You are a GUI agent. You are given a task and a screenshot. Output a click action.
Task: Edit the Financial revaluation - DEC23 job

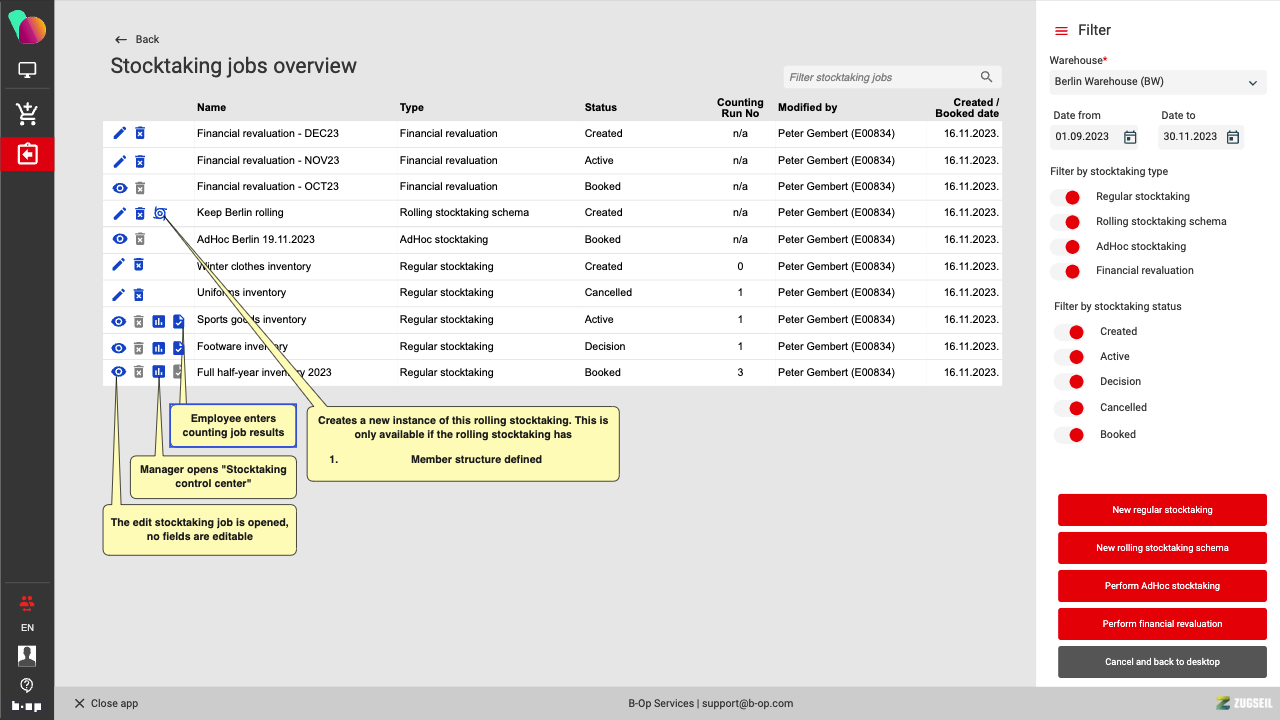120,133
